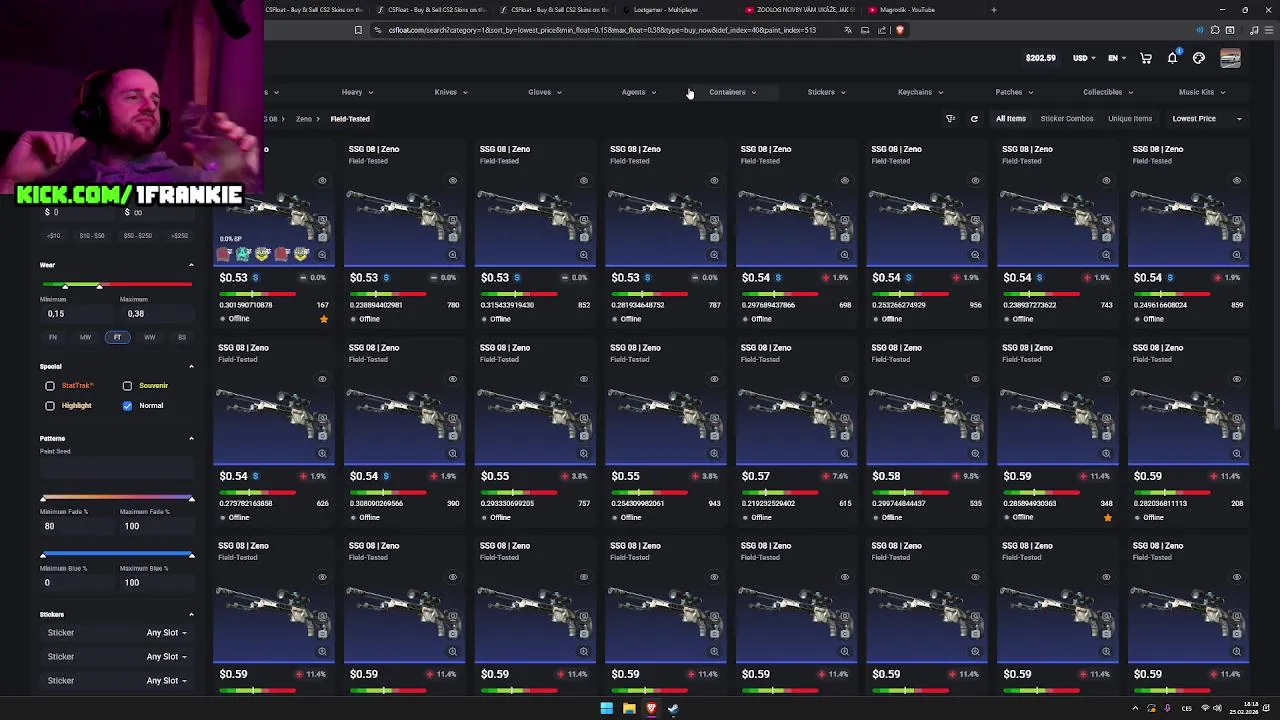Click the $202.59 balance button

pos(1040,58)
